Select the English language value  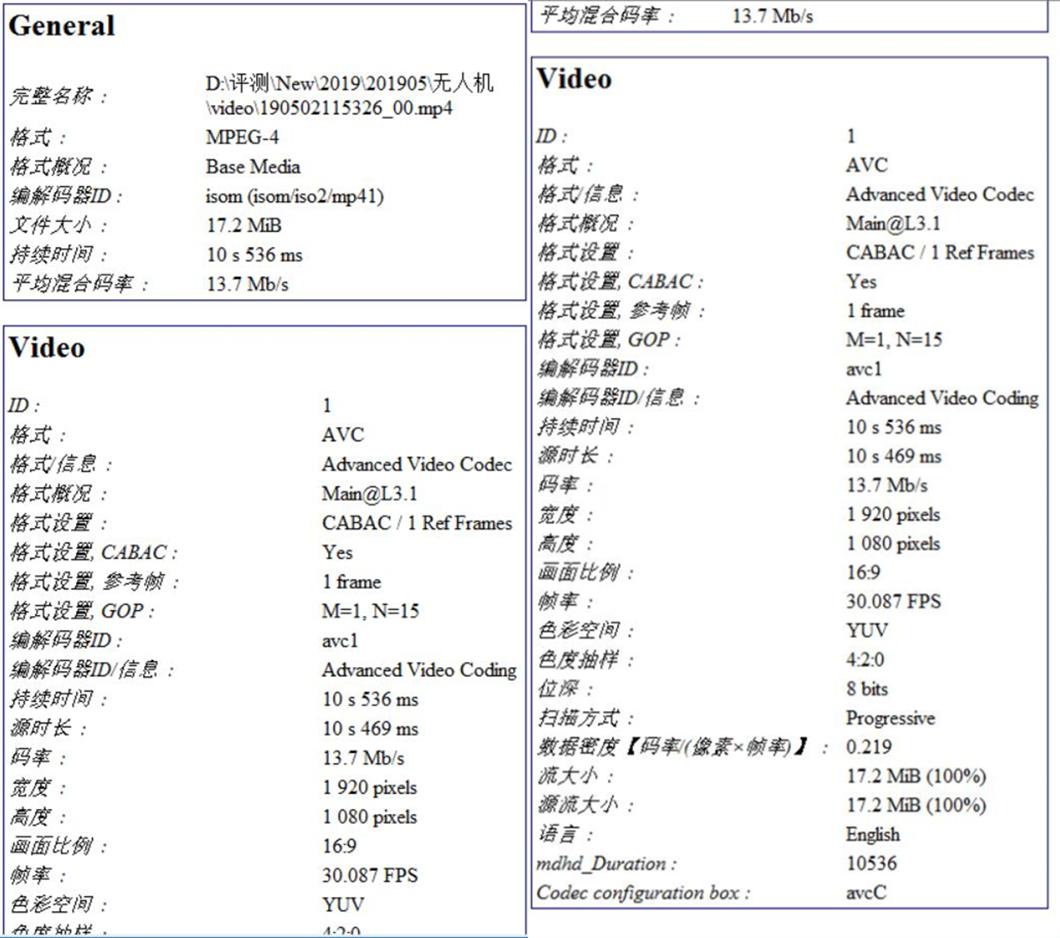[x=872, y=834]
